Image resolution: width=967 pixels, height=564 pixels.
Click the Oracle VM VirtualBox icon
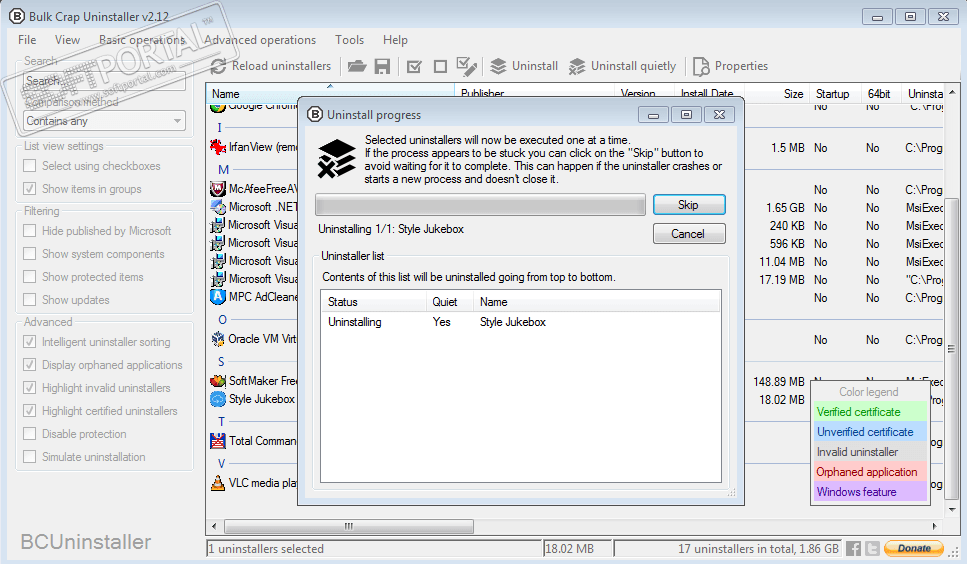tap(218, 339)
